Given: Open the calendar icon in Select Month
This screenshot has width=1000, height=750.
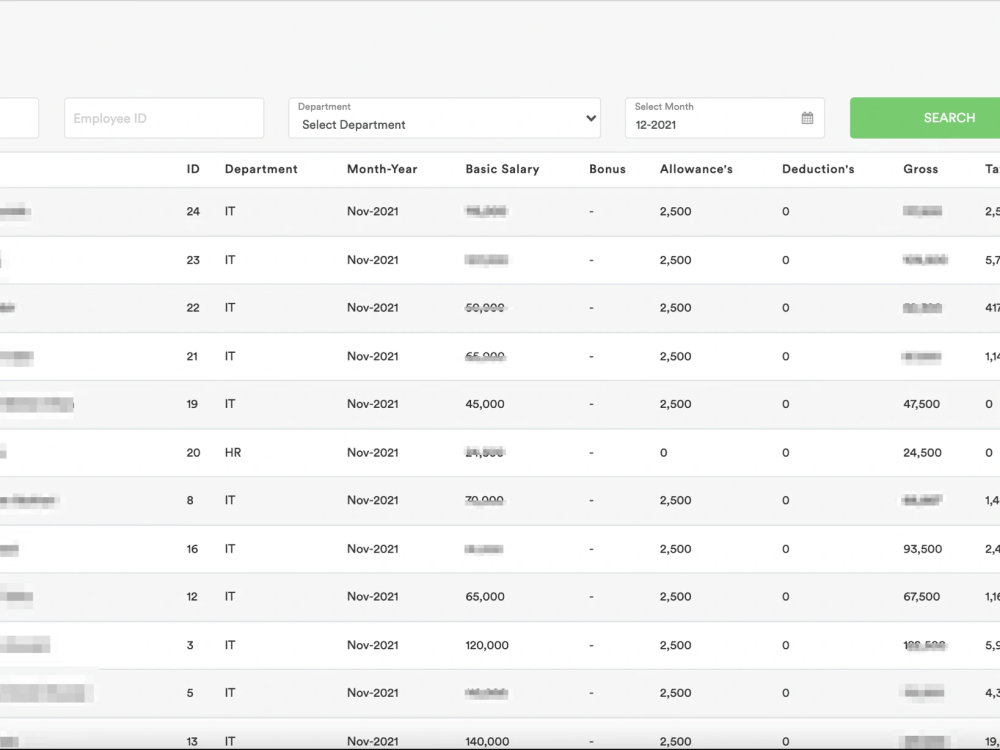Looking at the screenshot, I should pyautogui.click(x=807, y=118).
